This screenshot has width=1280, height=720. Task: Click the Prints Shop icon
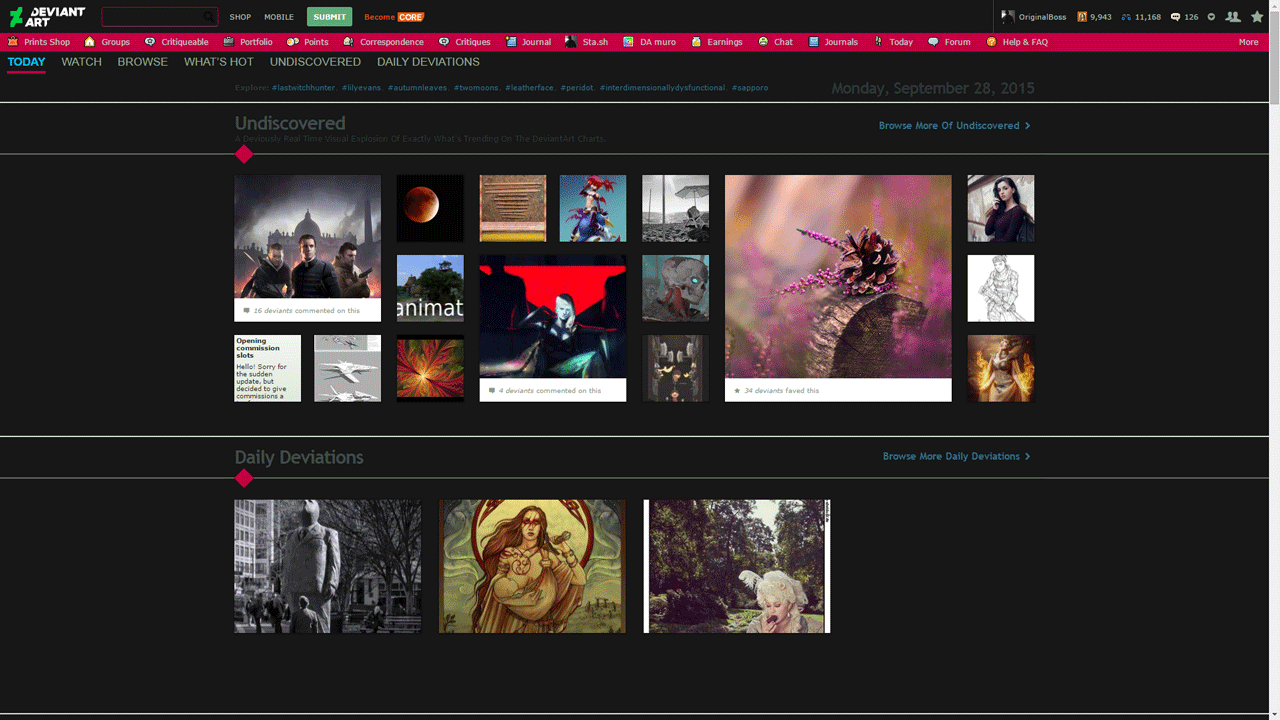click(13, 42)
